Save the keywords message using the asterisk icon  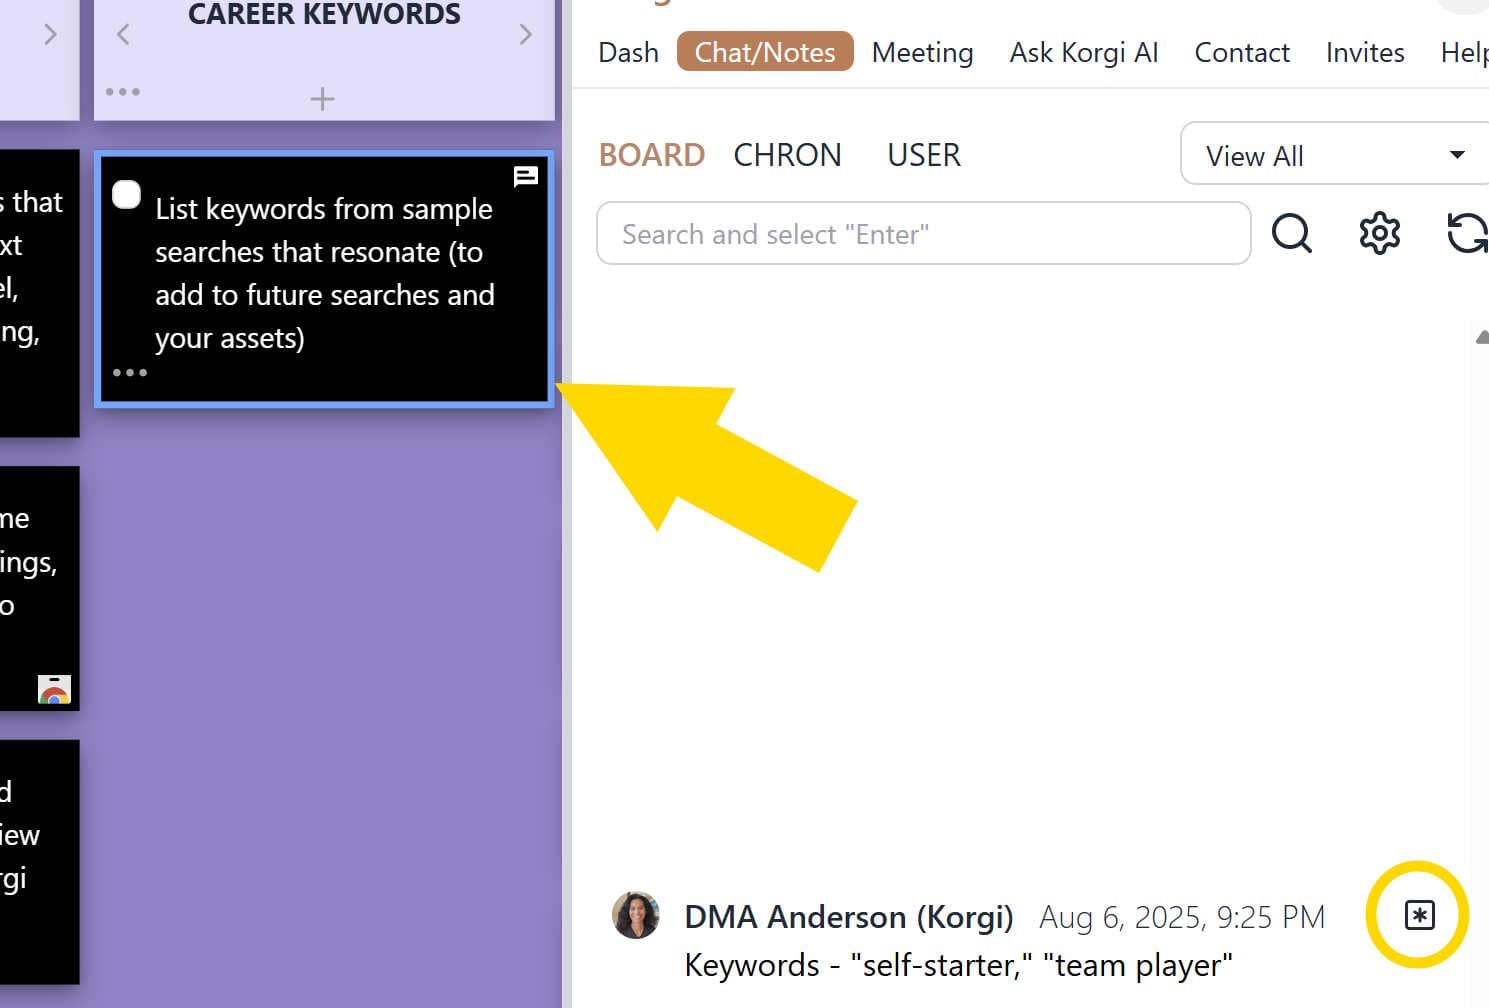tap(1419, 914)
